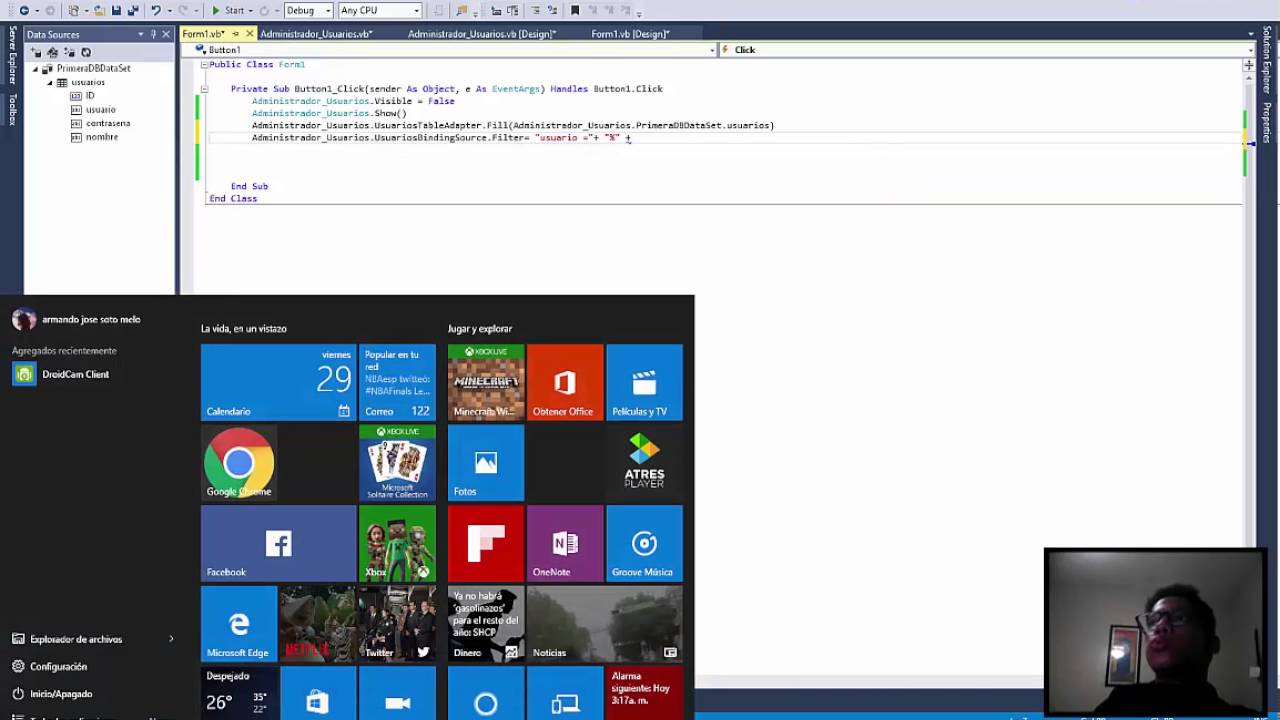Open user account armando jose soto melo

76,319
